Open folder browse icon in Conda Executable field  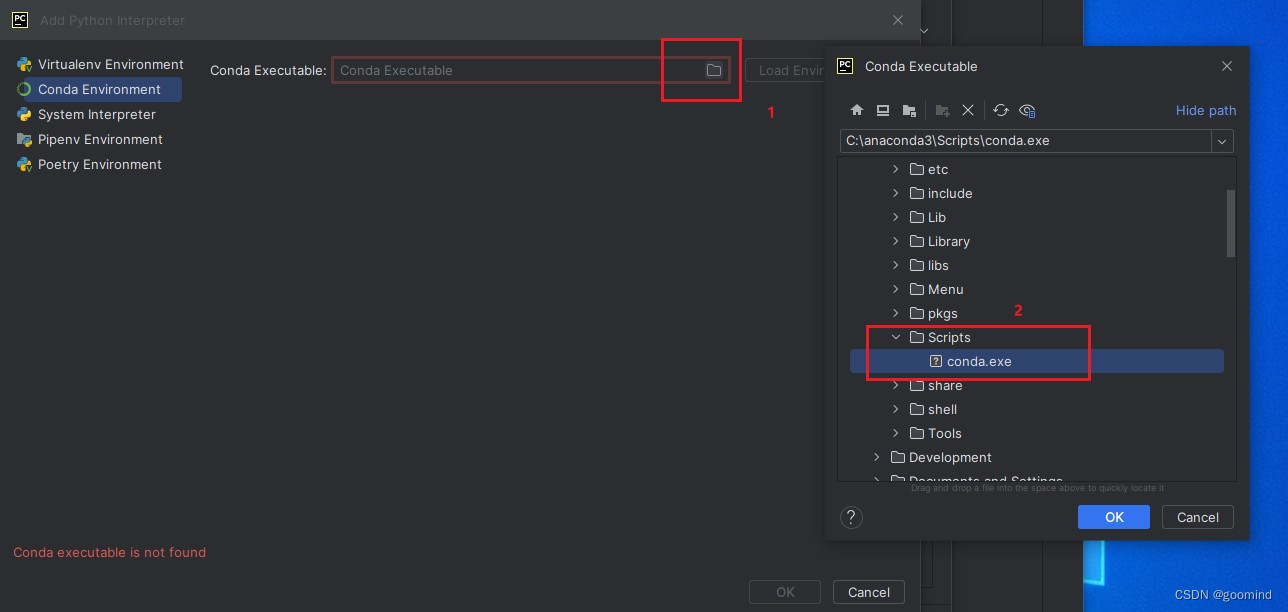714,70
